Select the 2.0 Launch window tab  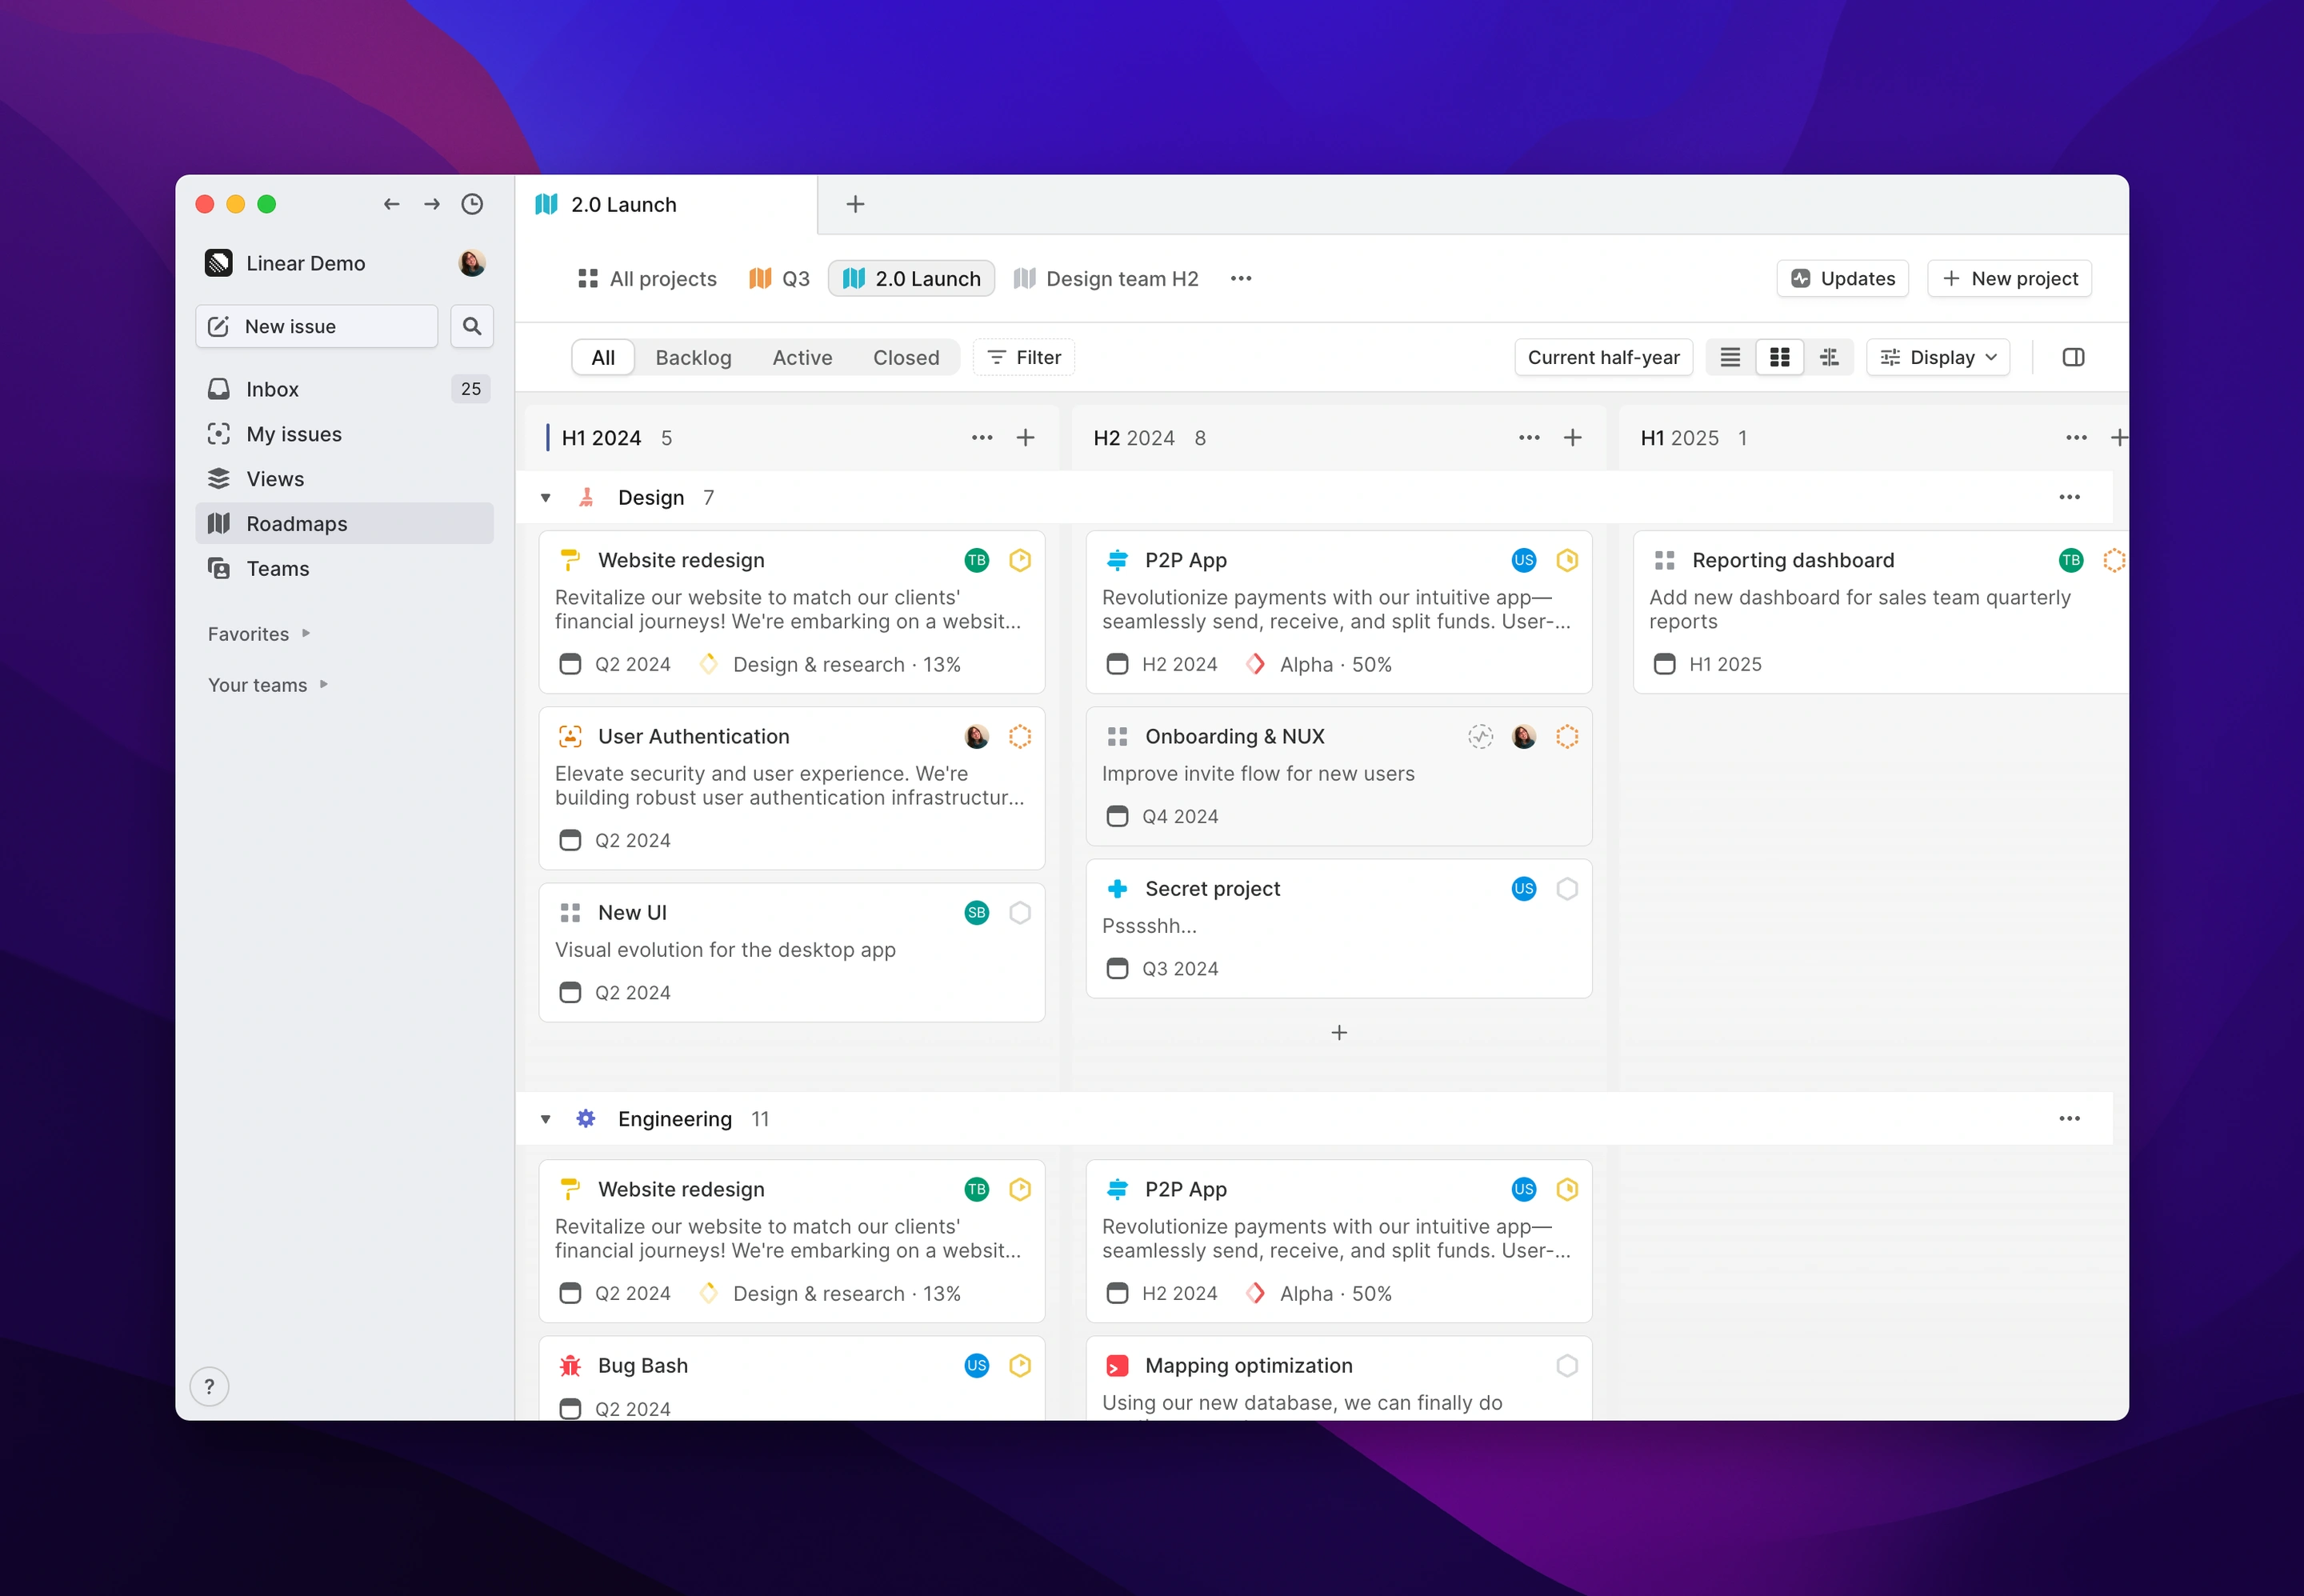tap(666, 204)
